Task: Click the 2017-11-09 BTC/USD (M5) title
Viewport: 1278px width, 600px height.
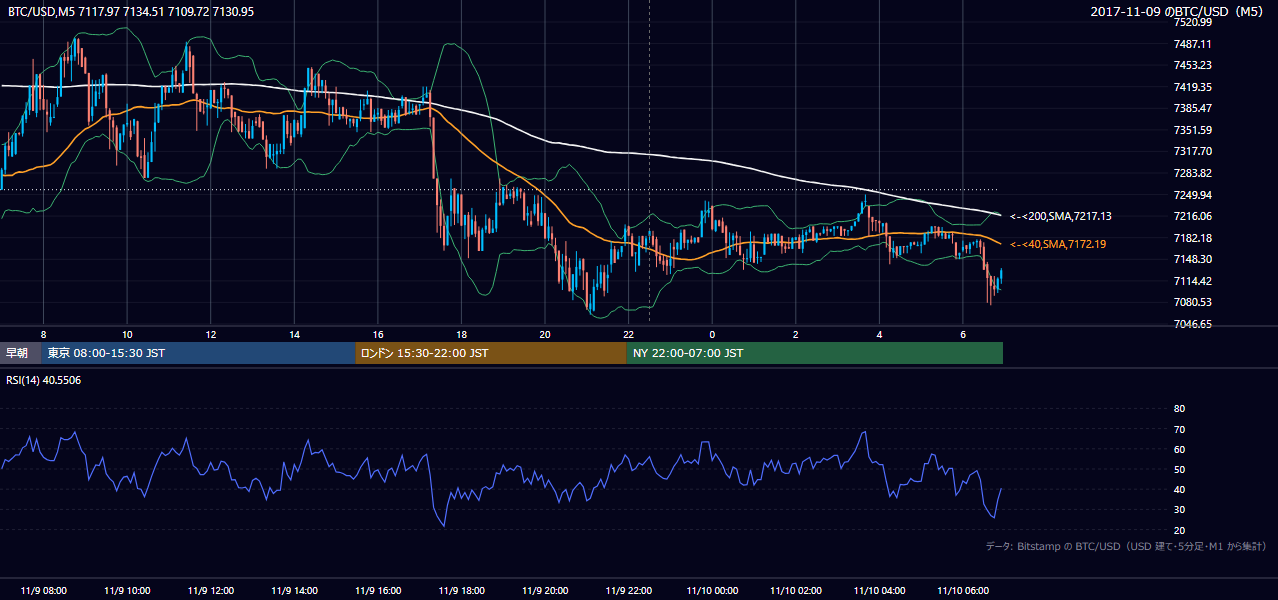Action: (x=1179, y=11)
